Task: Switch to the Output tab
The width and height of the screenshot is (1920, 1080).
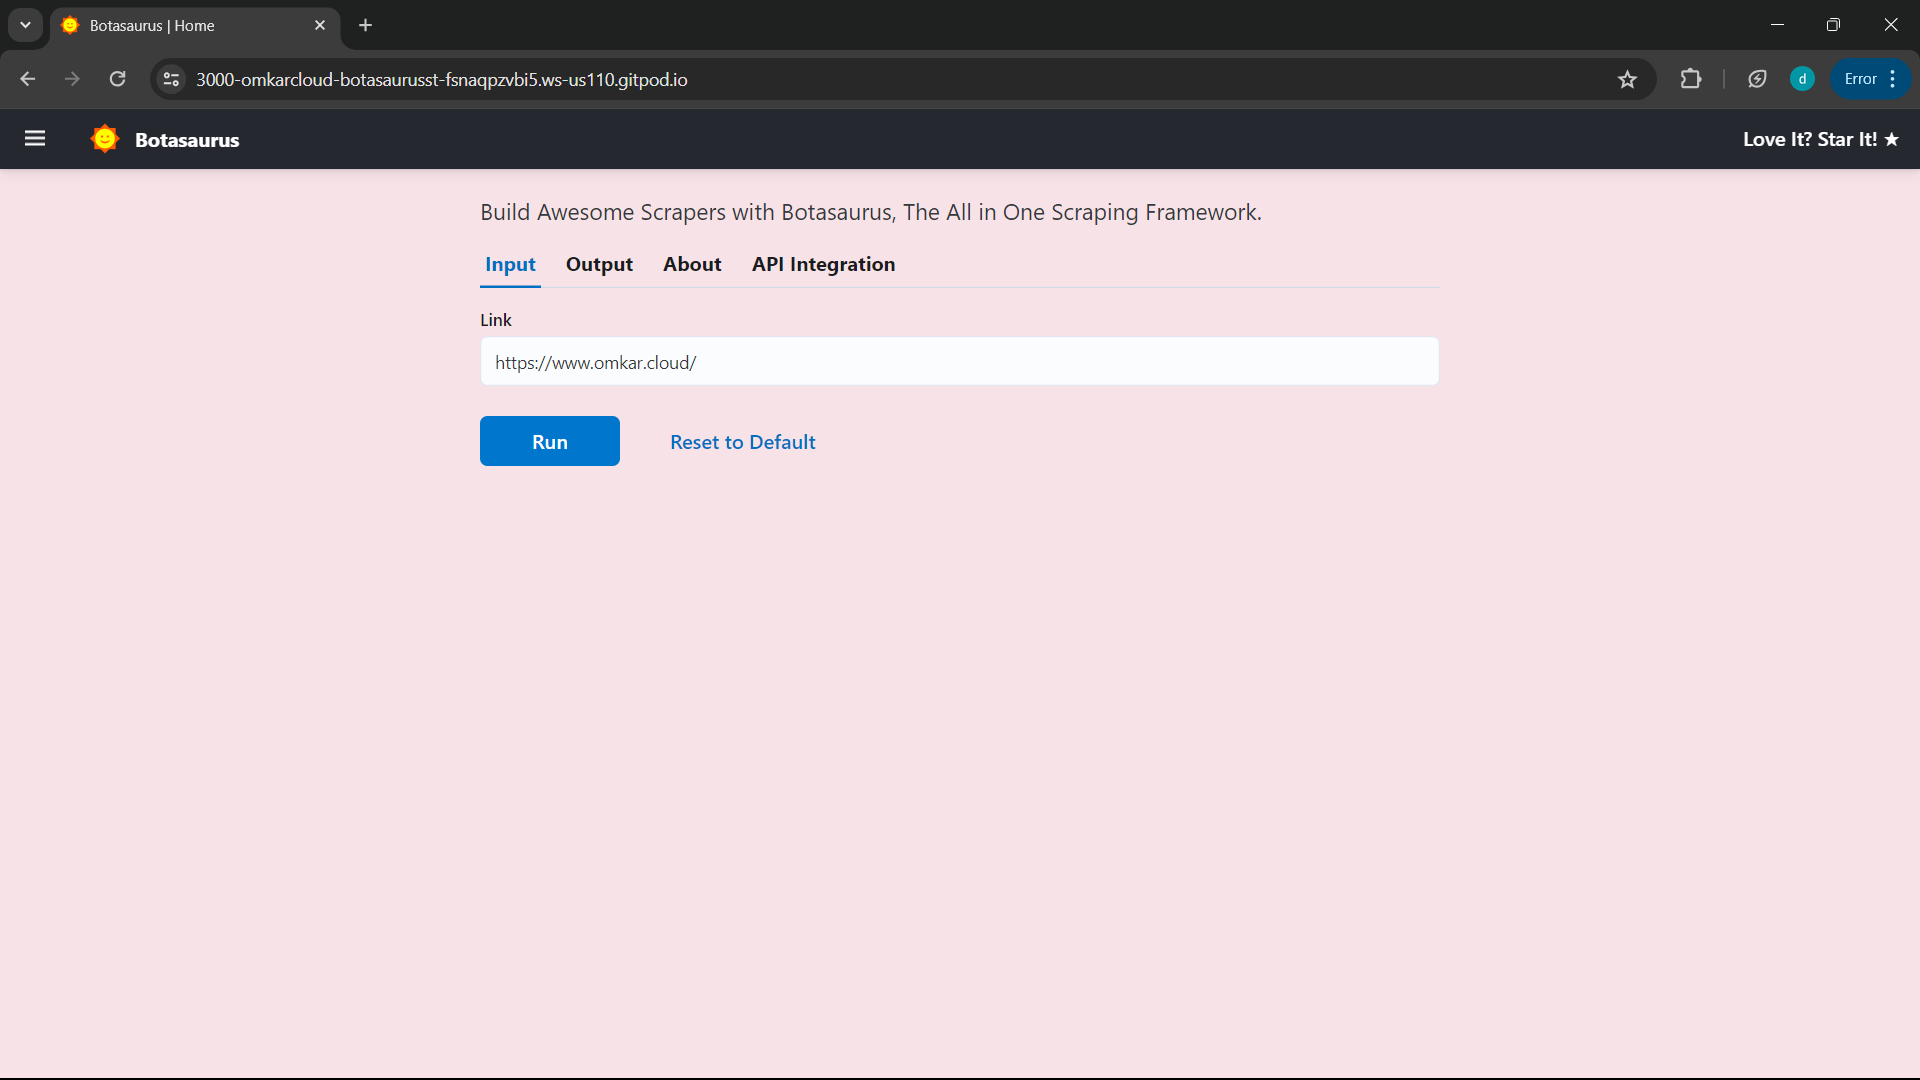Action: point(599,264)
